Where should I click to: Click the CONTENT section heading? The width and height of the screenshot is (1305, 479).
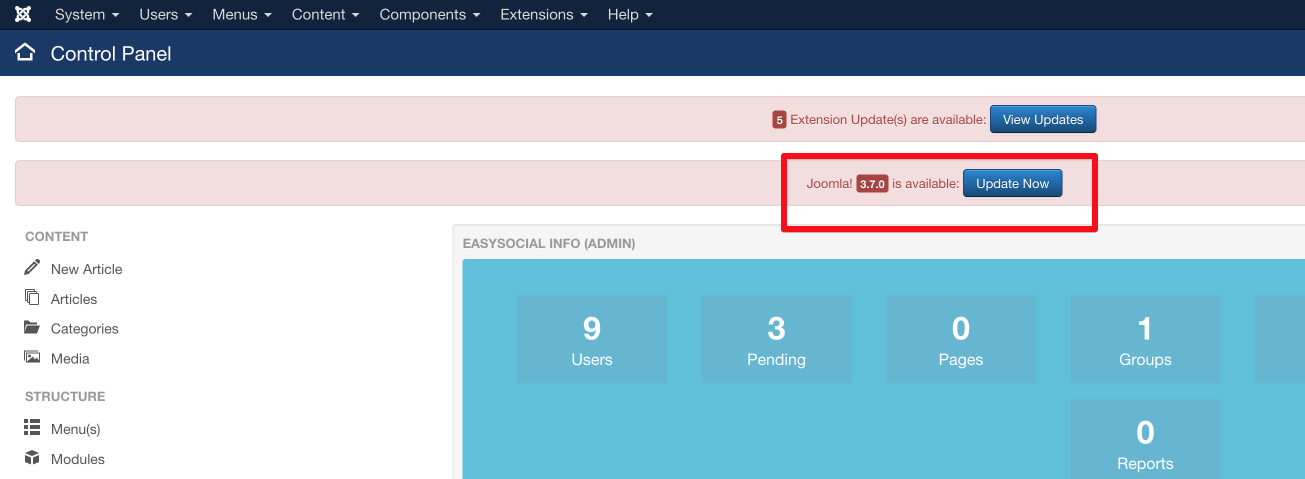[x=57, y=237]
